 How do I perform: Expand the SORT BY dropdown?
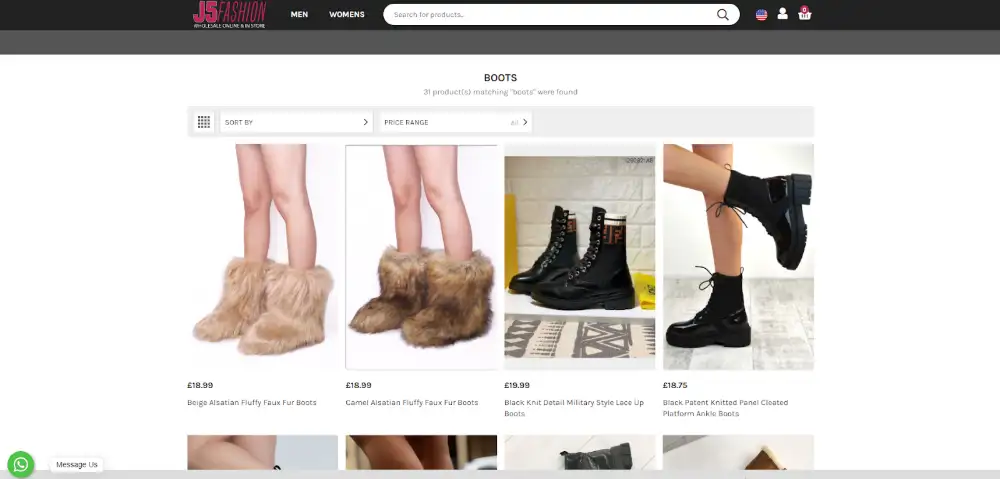coord(297,122)
